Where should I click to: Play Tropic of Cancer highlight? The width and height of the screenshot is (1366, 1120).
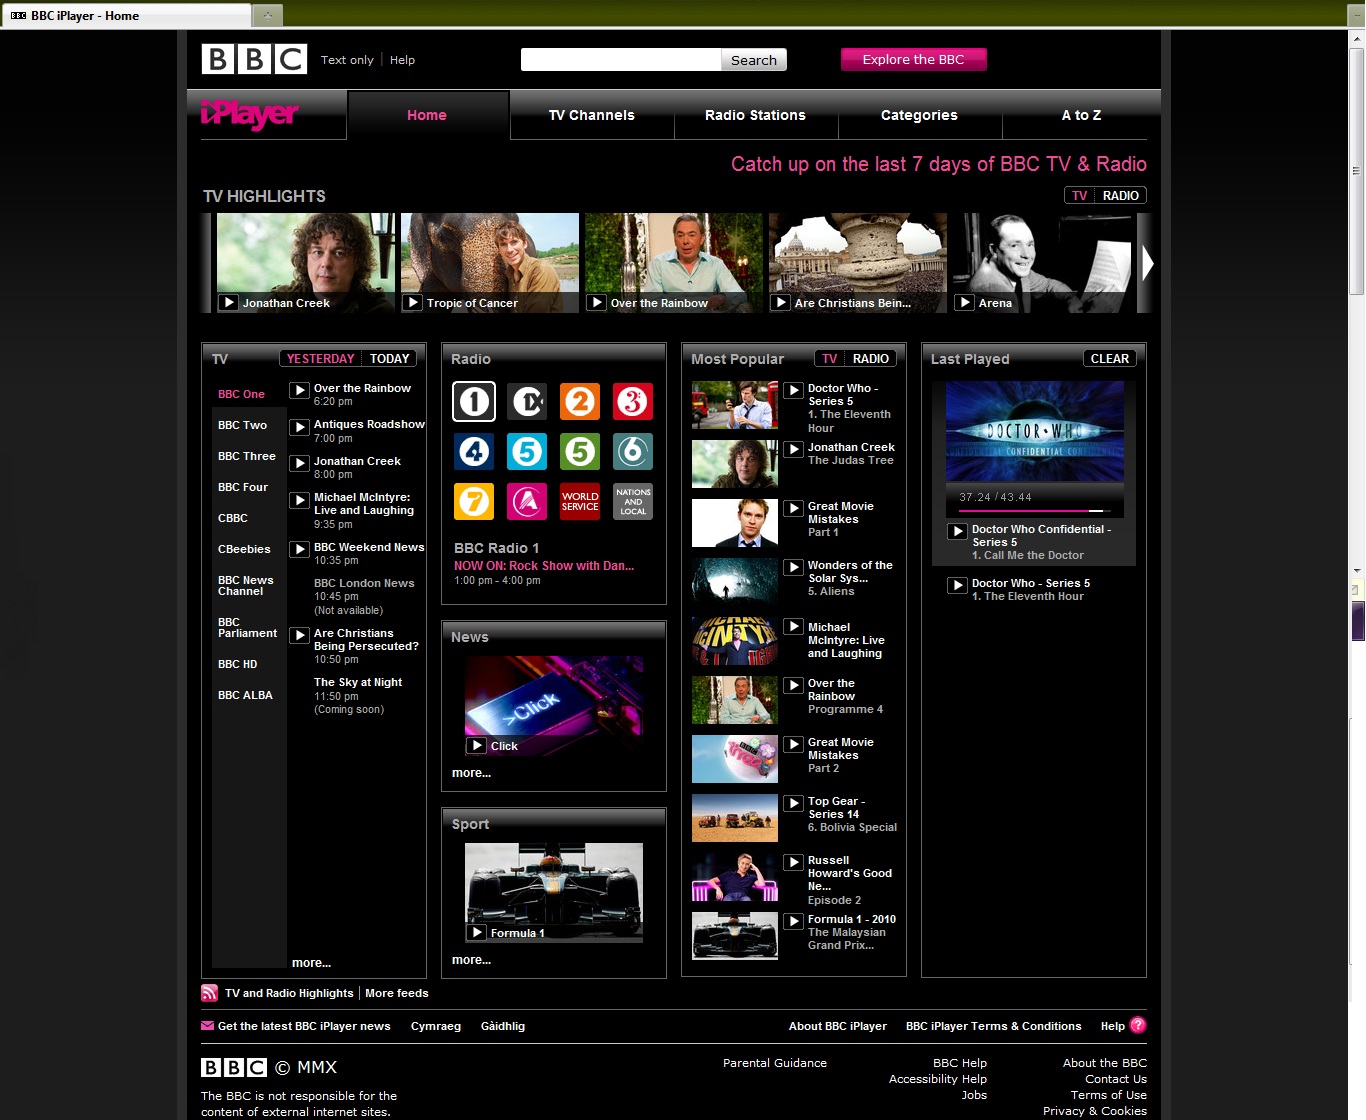[412, 302]
